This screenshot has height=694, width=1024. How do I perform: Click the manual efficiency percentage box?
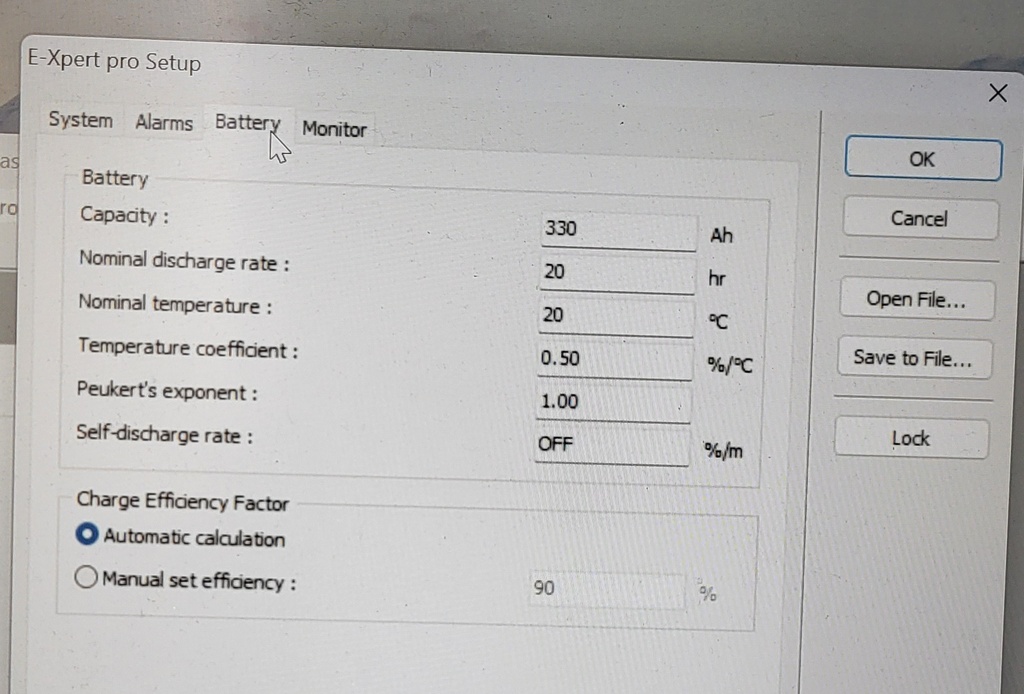(x=606, y=590)
